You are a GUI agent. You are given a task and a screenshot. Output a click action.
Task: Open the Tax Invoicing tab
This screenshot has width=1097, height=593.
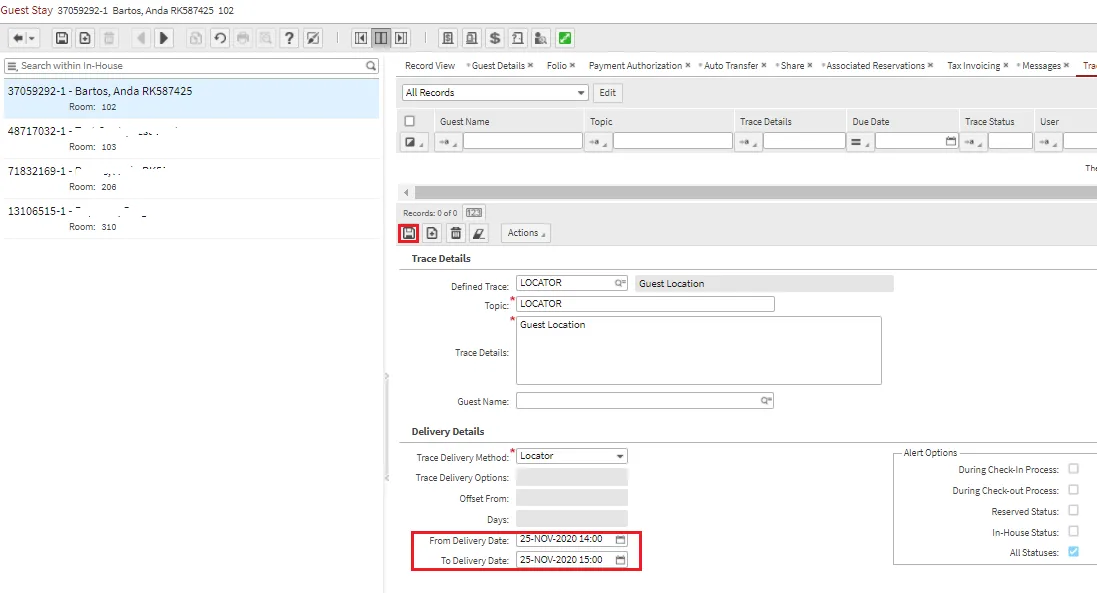coord(973,66)
